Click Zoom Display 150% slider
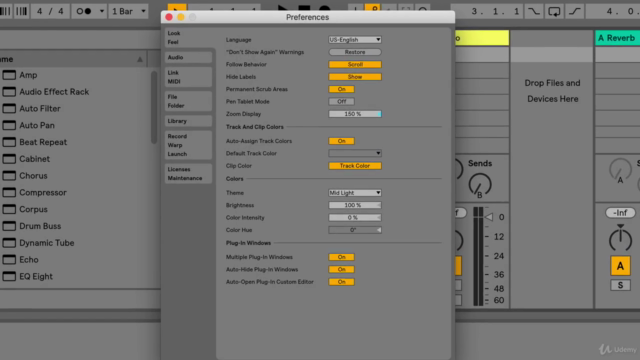 pos(355,114)
